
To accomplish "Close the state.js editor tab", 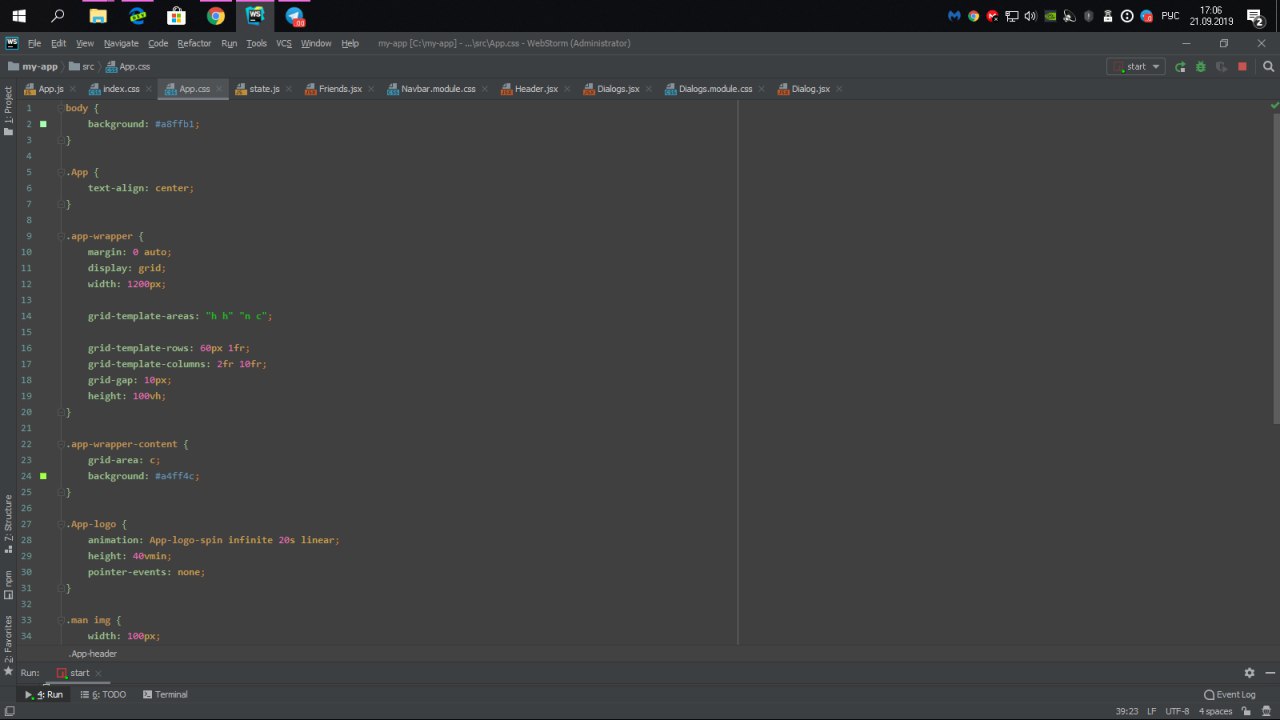I will 288,89.
